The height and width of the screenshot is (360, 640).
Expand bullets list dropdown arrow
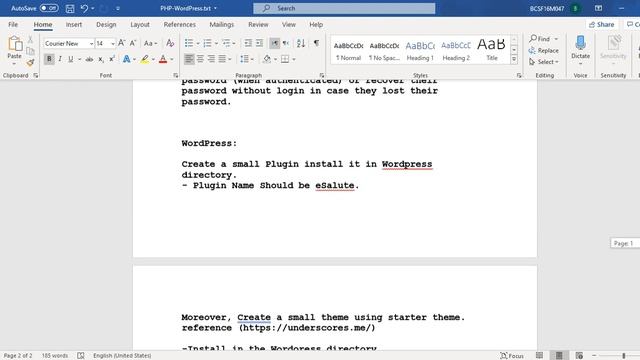coord(198,43)
